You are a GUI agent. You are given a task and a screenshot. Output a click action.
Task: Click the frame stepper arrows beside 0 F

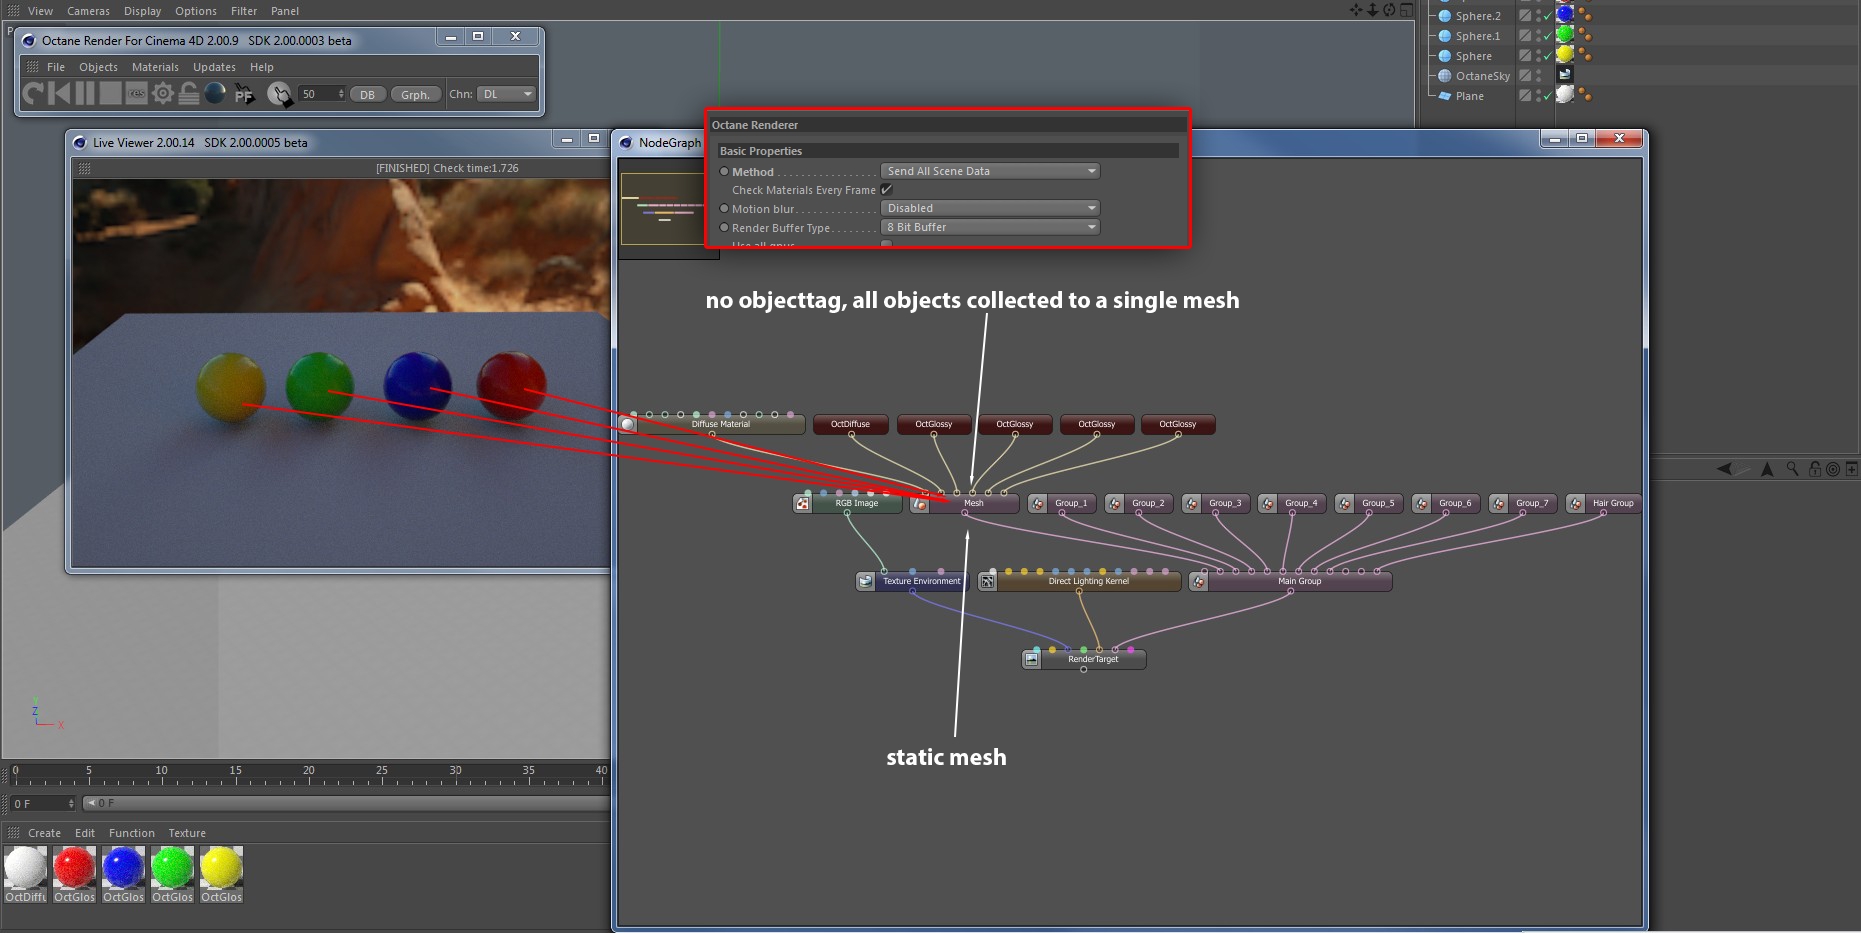point(71,803)
